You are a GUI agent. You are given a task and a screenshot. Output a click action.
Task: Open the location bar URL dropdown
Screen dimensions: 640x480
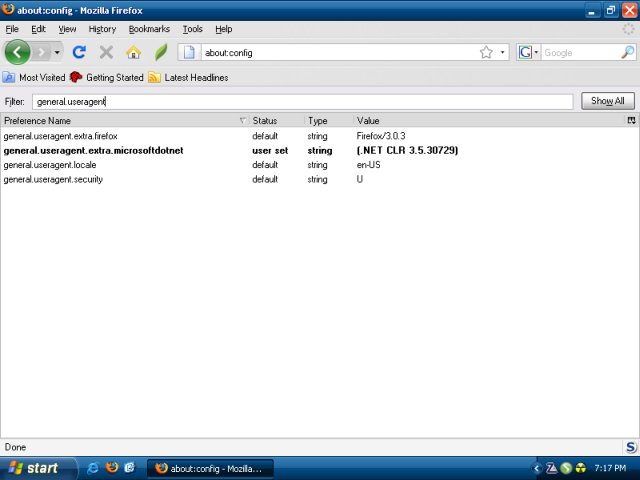[x=502, y=52]
